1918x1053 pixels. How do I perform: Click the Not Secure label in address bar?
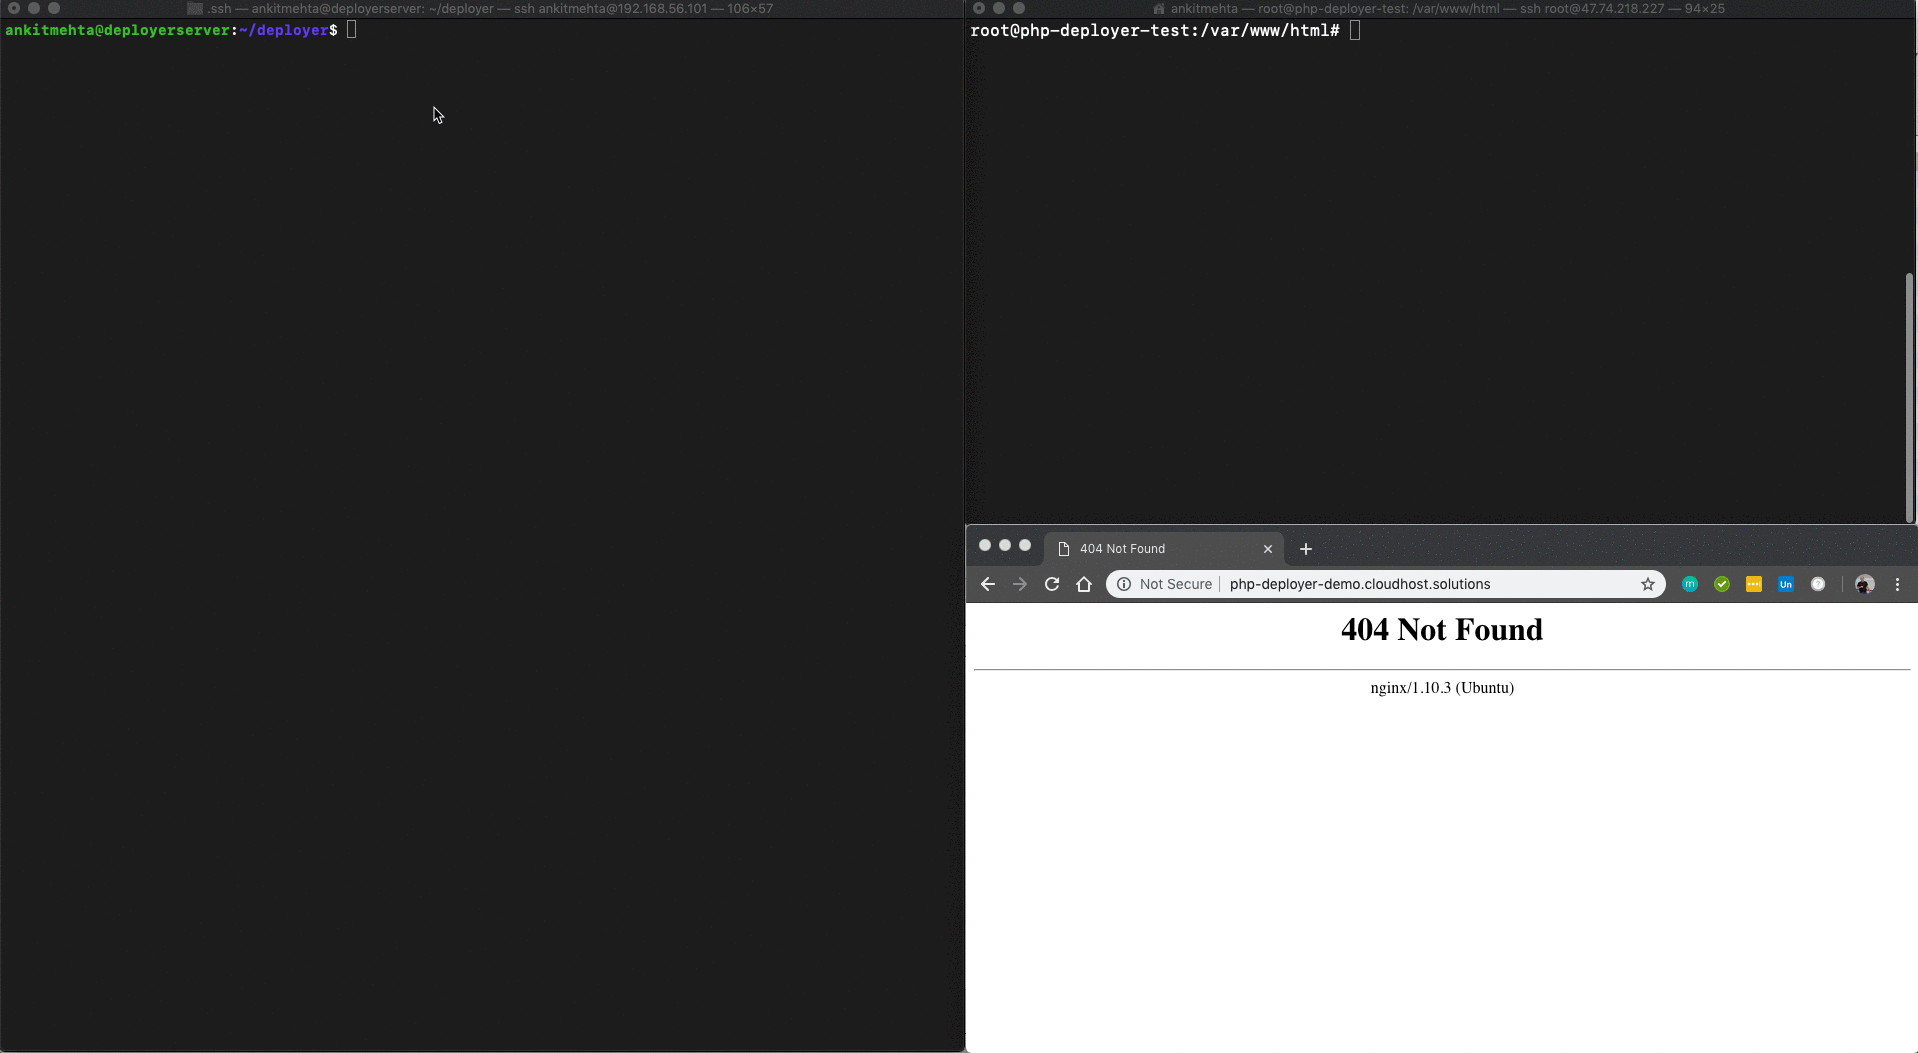[1176, 584]
